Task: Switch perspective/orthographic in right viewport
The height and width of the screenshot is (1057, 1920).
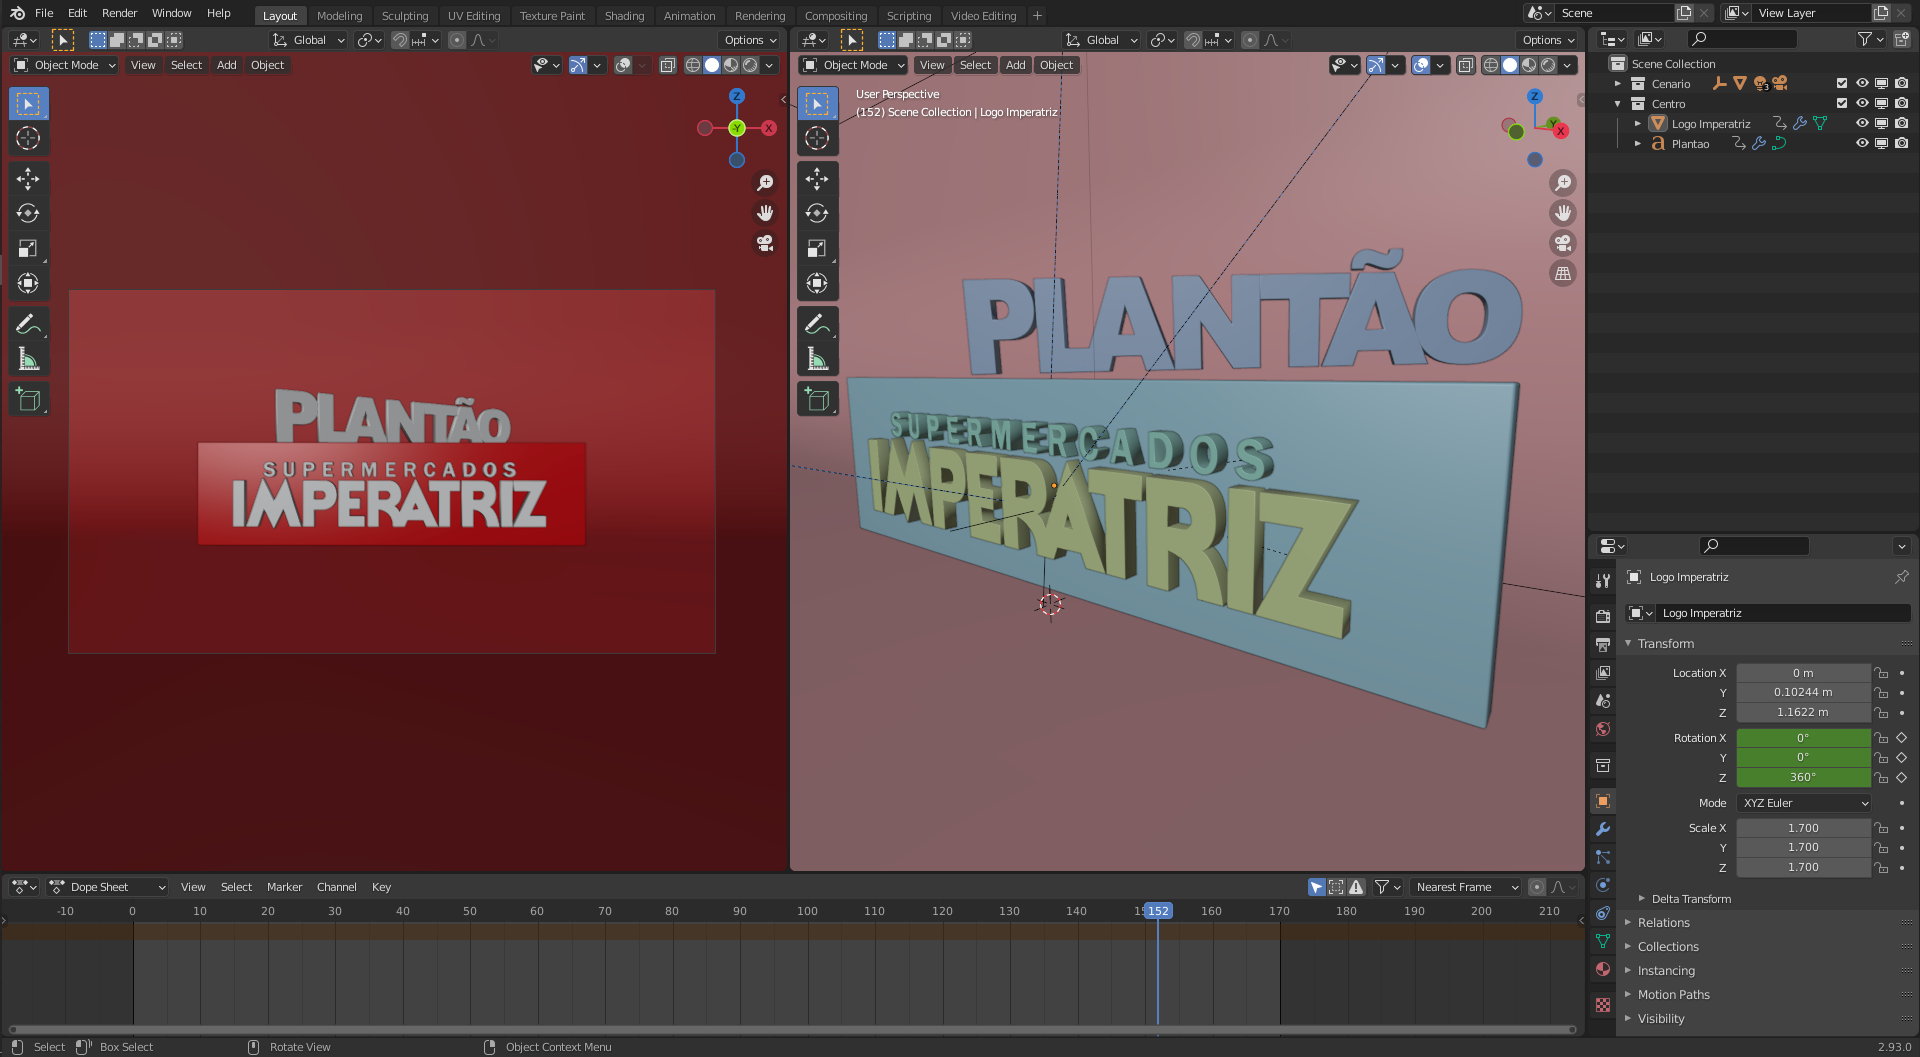Action: 1562,273
